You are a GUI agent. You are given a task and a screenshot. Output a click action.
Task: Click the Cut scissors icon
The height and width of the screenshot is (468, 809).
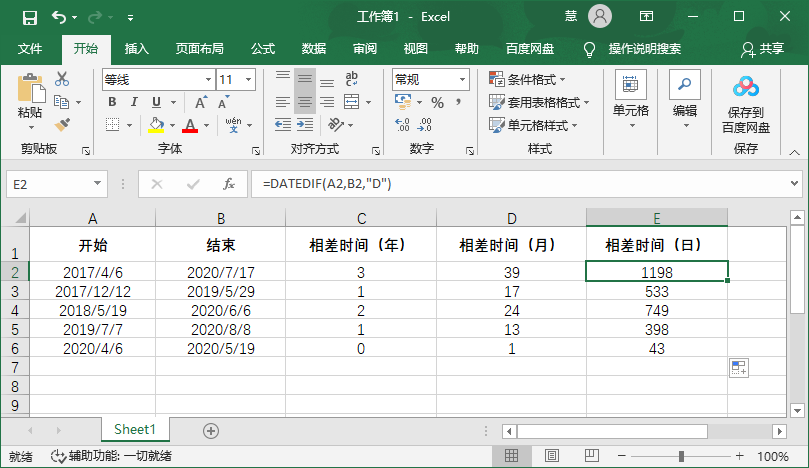click(x=62, y=80)
